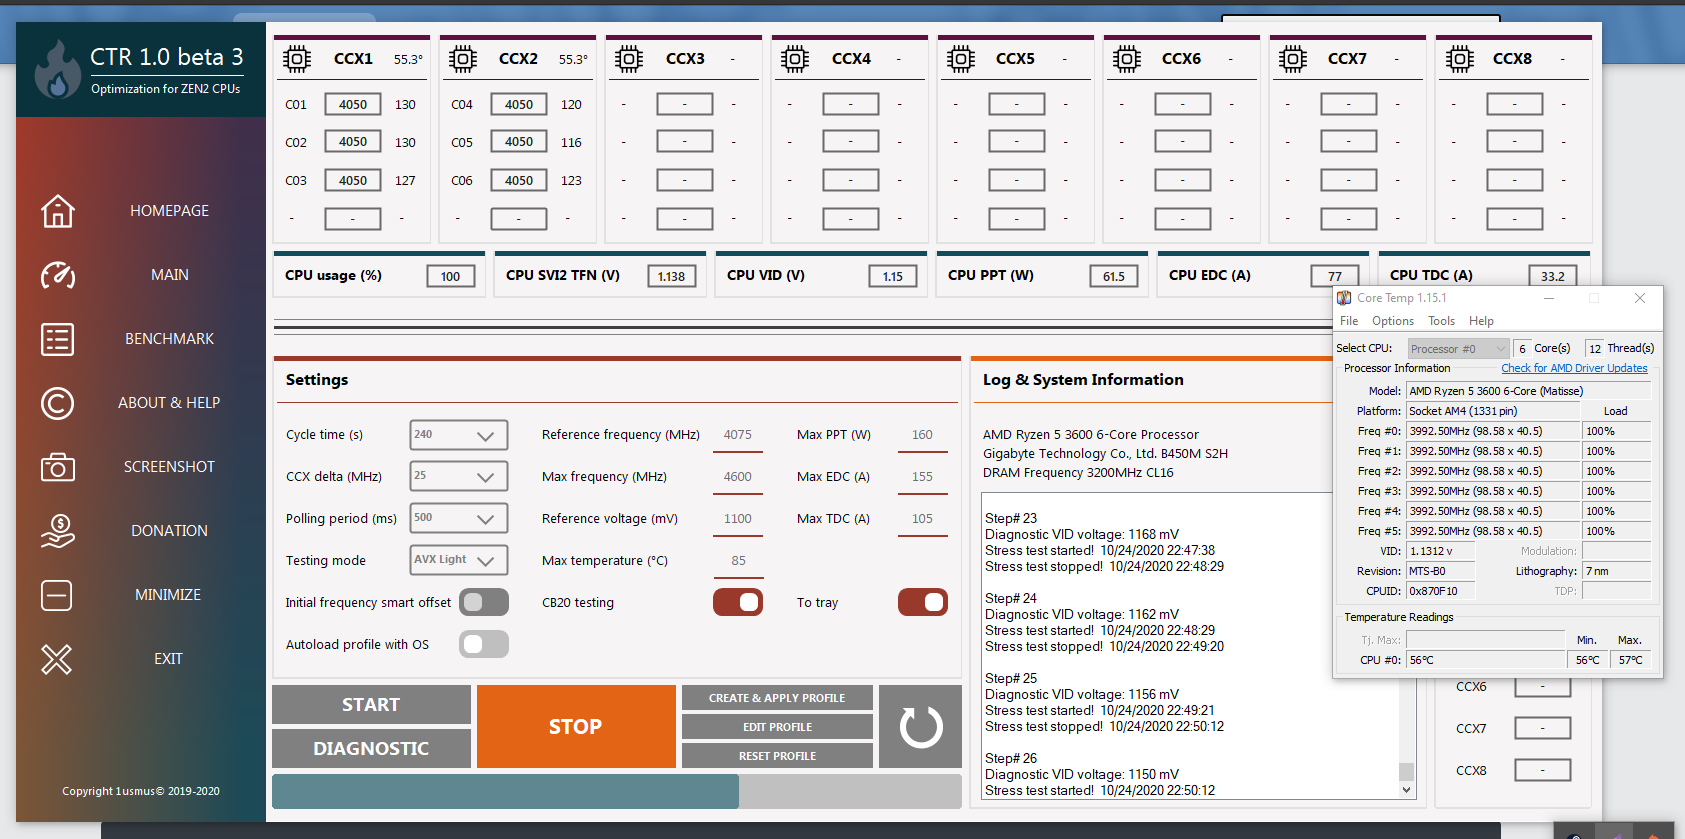The image size is (1685, 839).
Task: Click the CCX6 chip icon
Action: pyautogui.click(x=1126, y=59)
